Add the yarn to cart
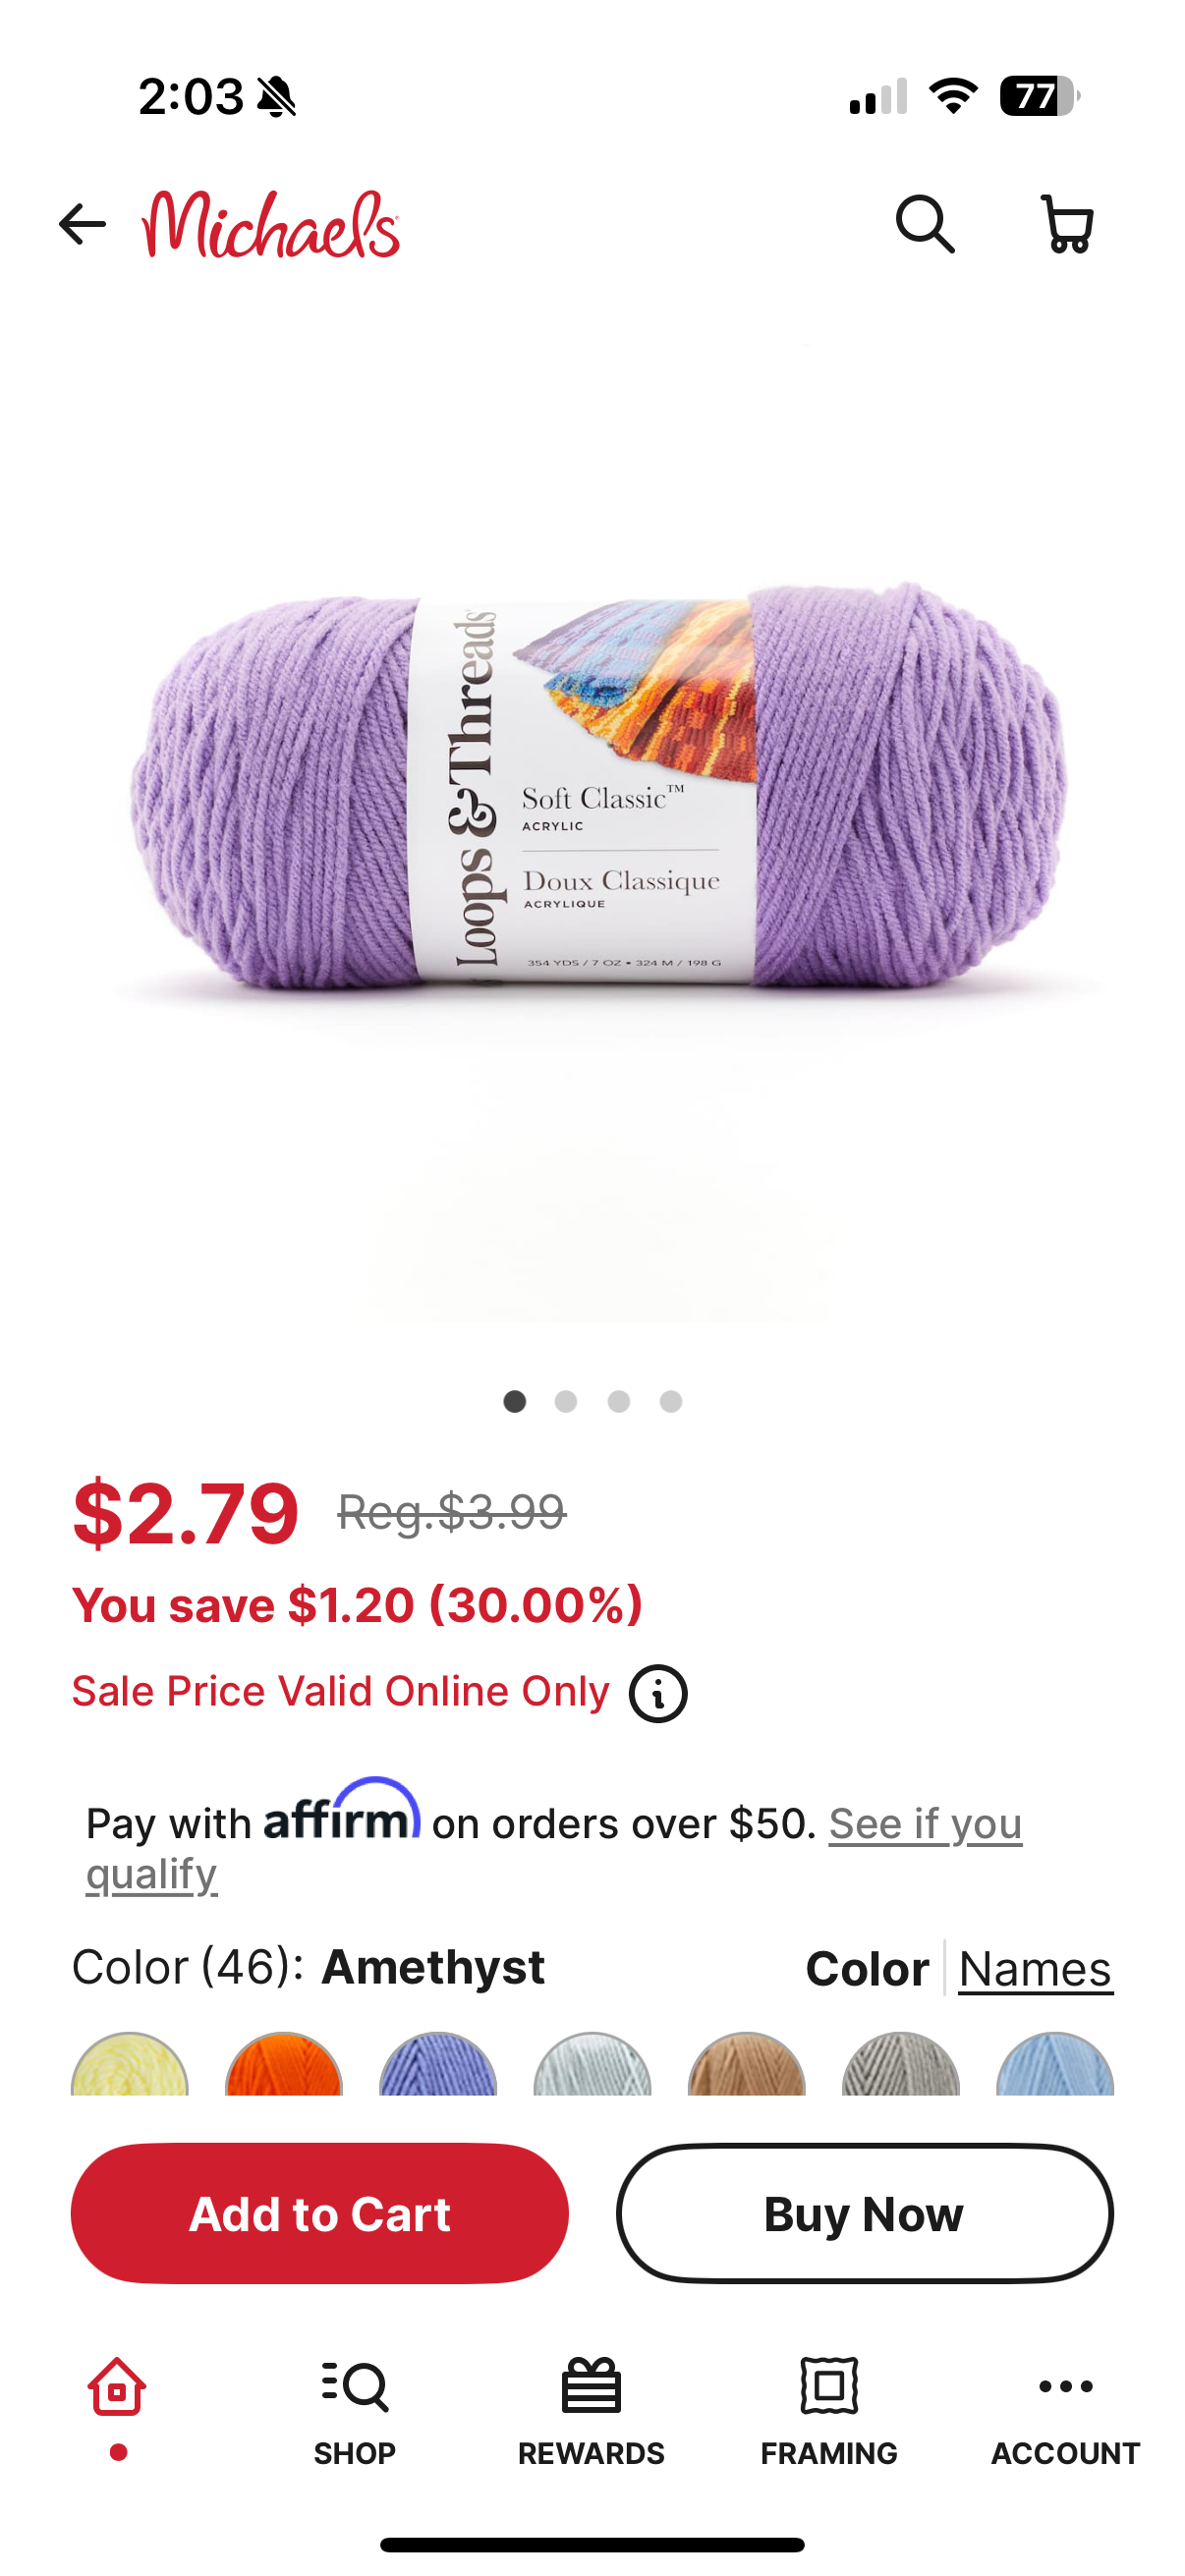 tap(320, 2213)
